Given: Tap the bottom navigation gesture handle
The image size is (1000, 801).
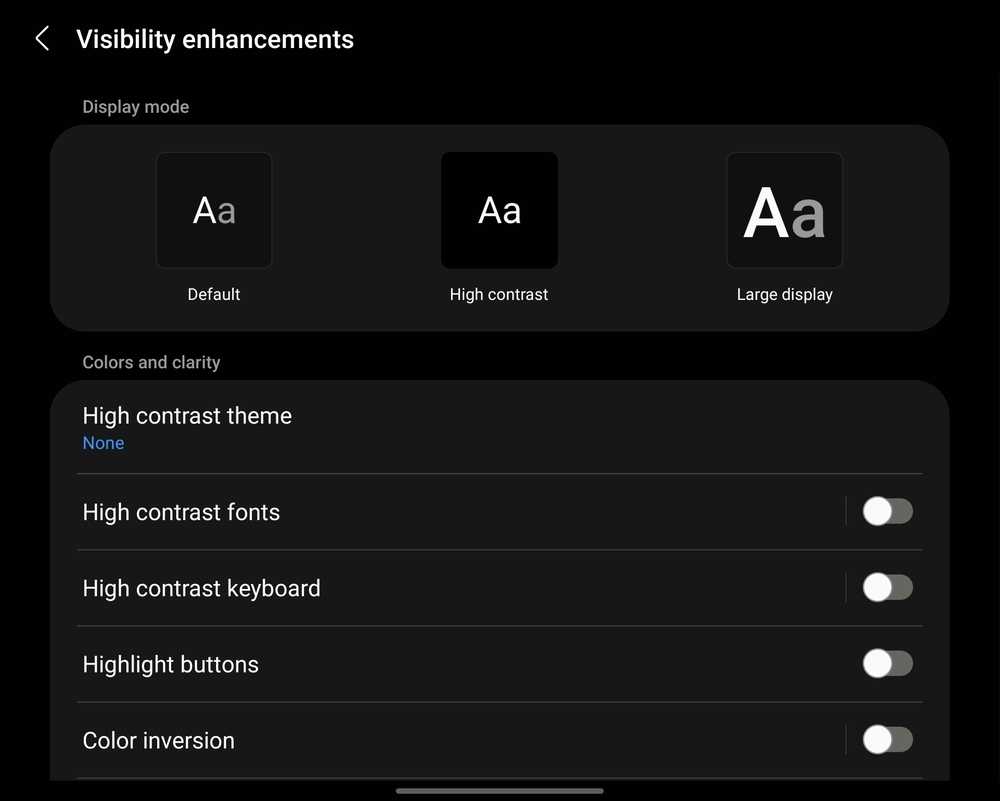Looking at the screenshot, I should [499, 791].
